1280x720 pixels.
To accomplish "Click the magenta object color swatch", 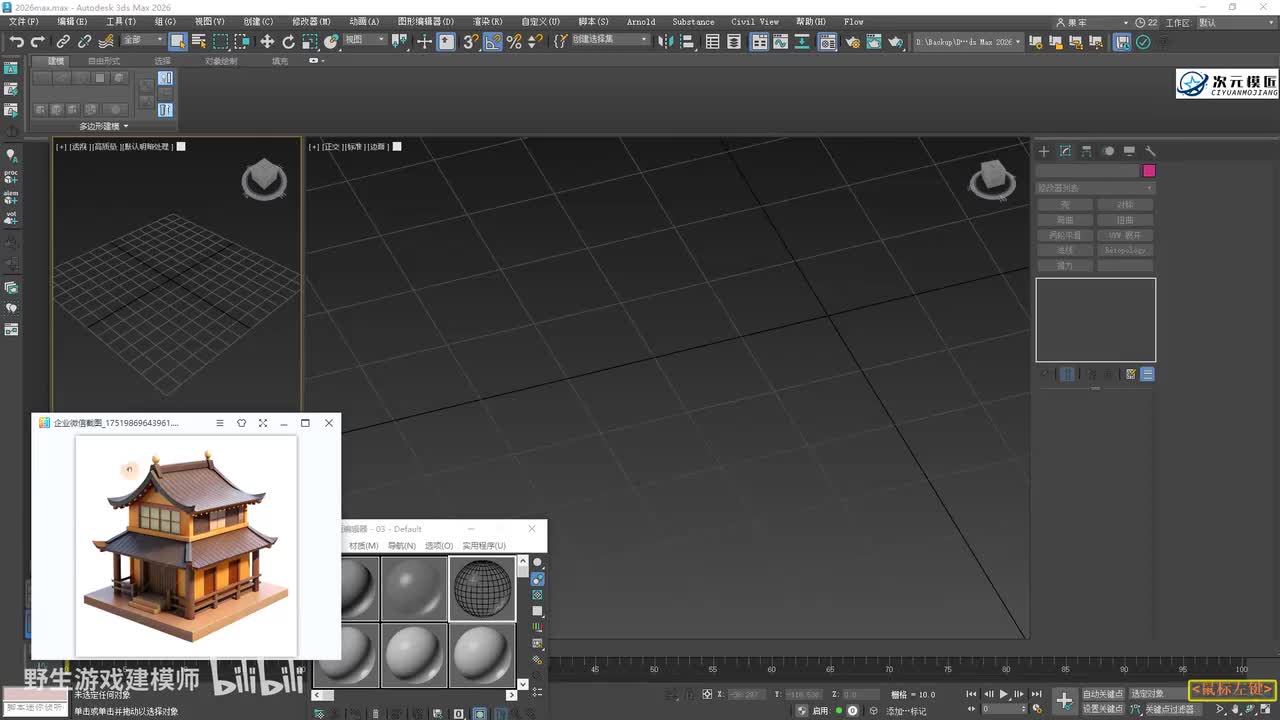I will click(1149, 171).
